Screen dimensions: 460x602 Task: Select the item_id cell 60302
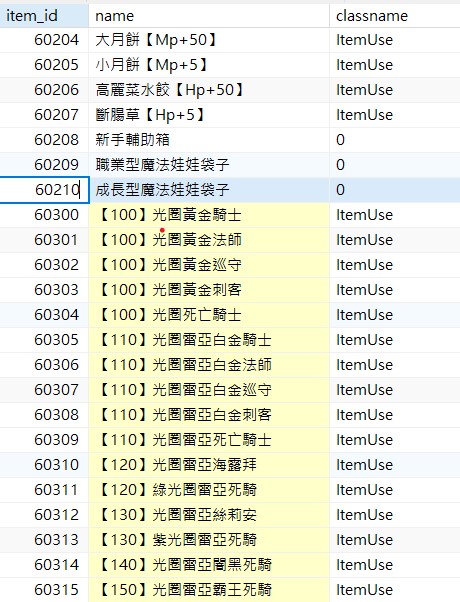click(x=44, y=265)
